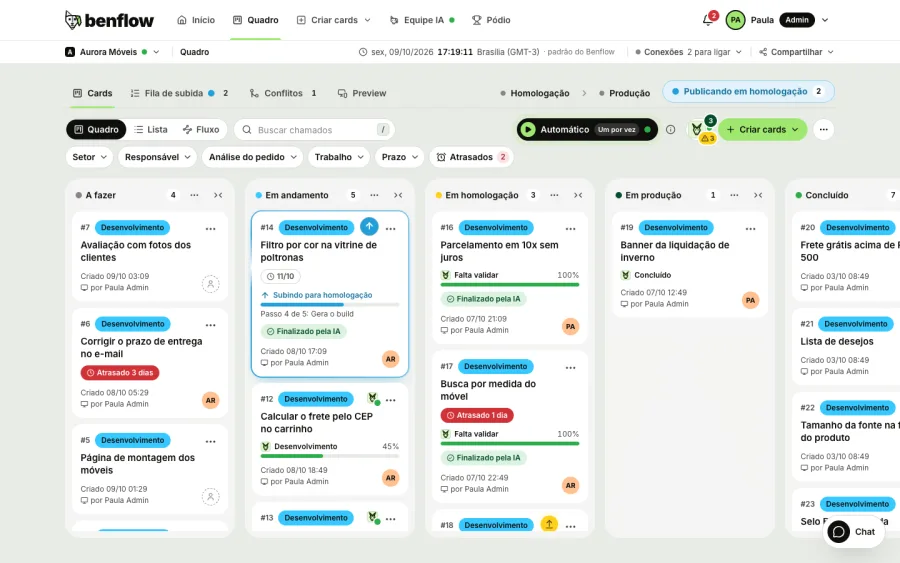Switch to Lista view
Screen dimensions: 900x563
tap(151, 130)
